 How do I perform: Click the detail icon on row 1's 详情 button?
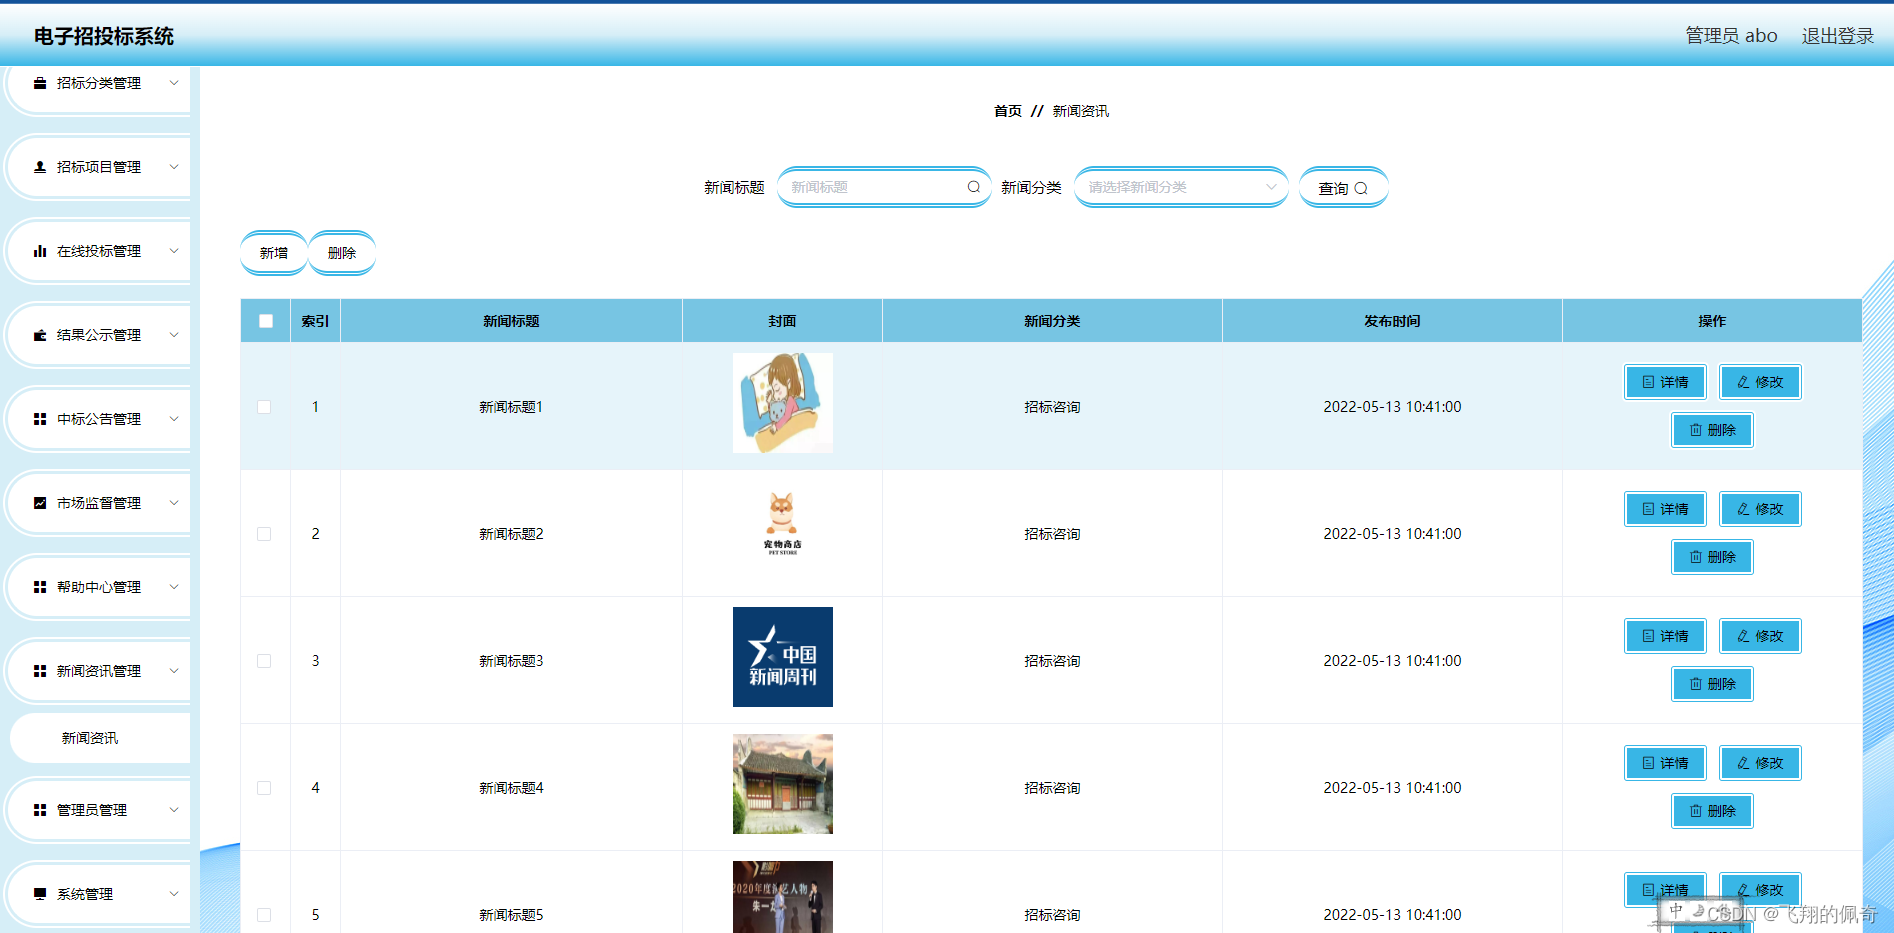(1647, 381)
